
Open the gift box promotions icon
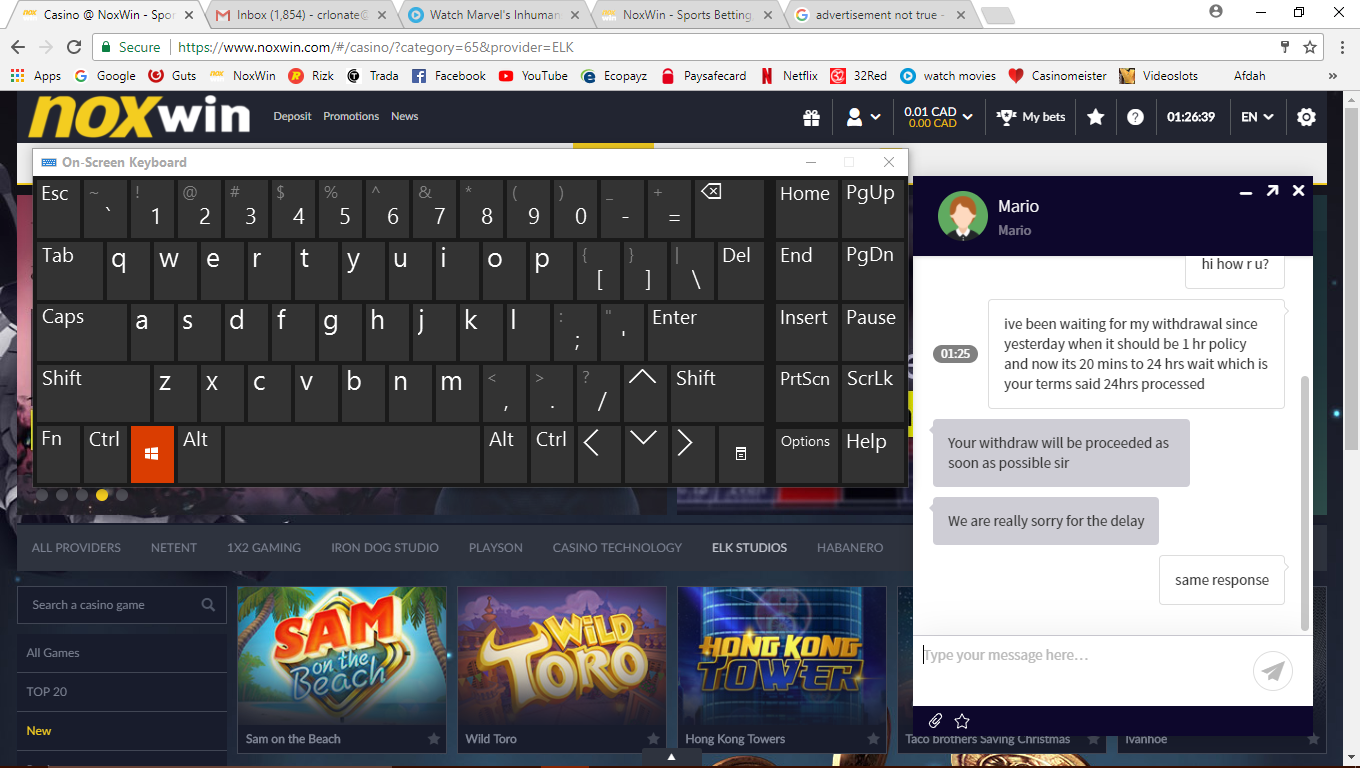coord(811,117)
